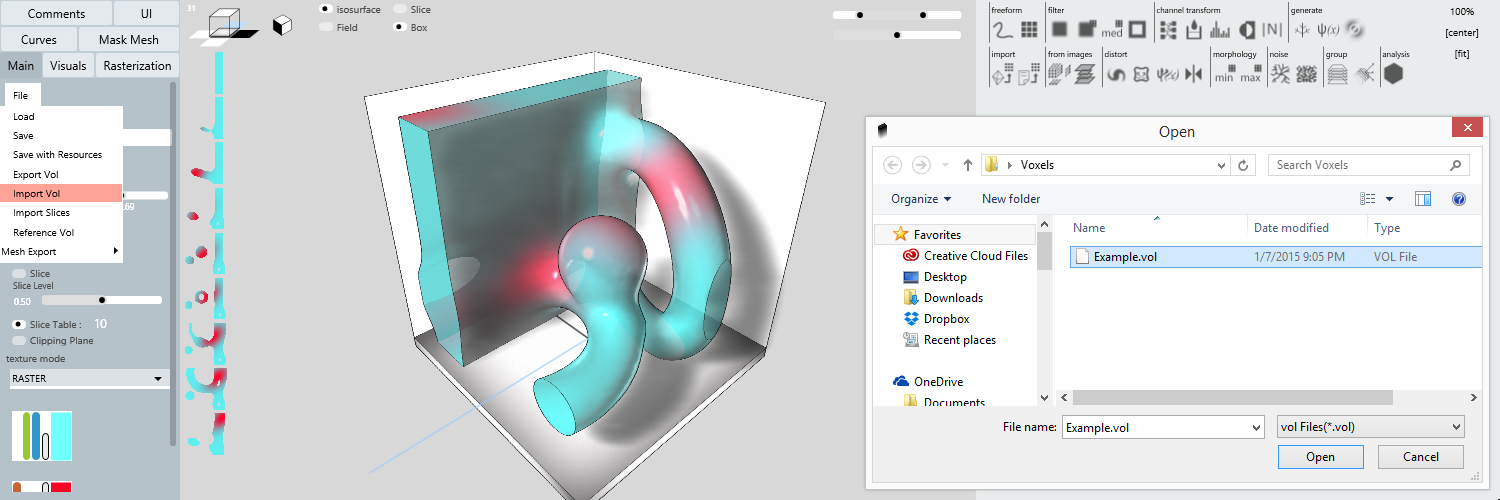1500x500 pixels.
Task: Open the view options dropdown arrow
Action: coord(1390,199)
